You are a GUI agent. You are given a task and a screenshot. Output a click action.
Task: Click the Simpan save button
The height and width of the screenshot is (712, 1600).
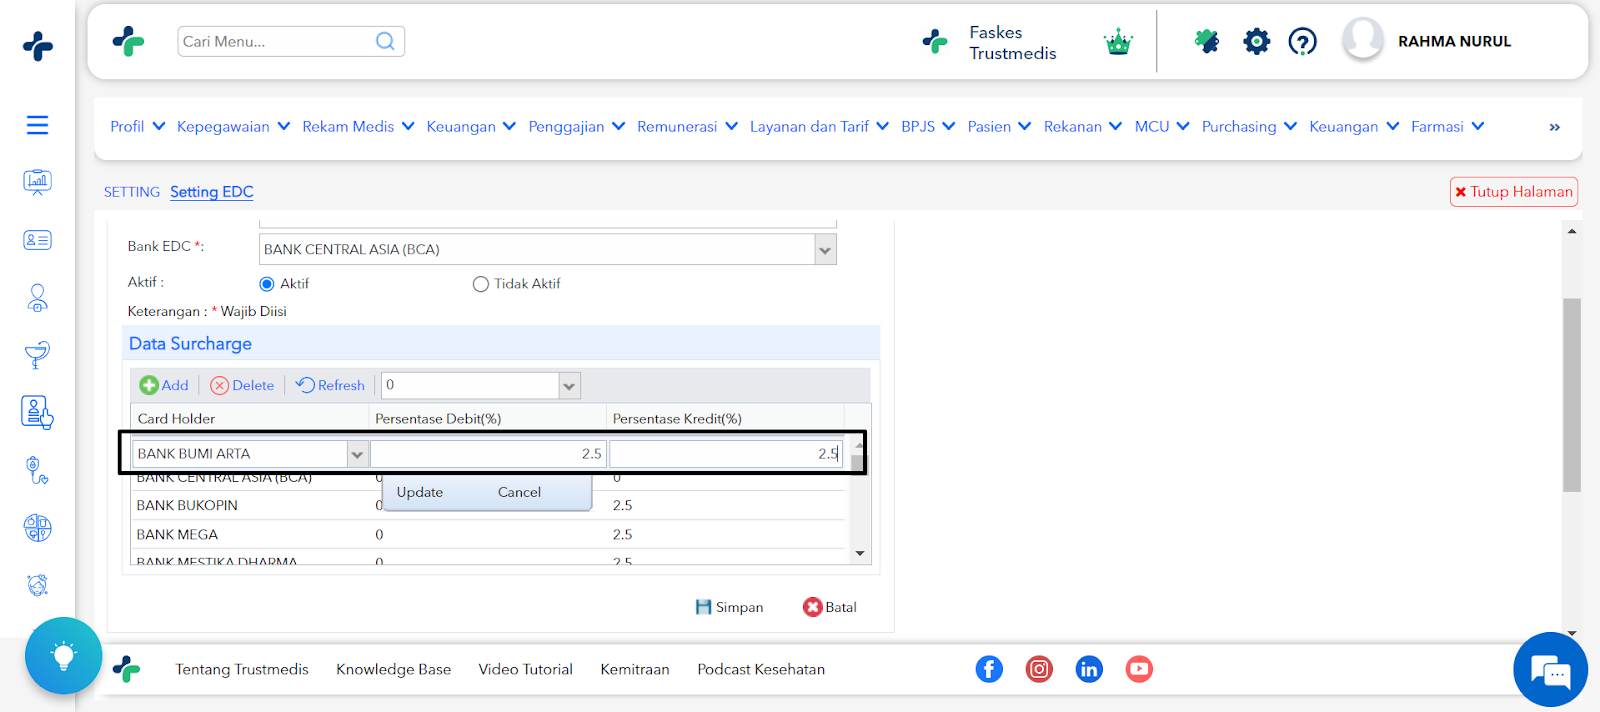(729, 607)
